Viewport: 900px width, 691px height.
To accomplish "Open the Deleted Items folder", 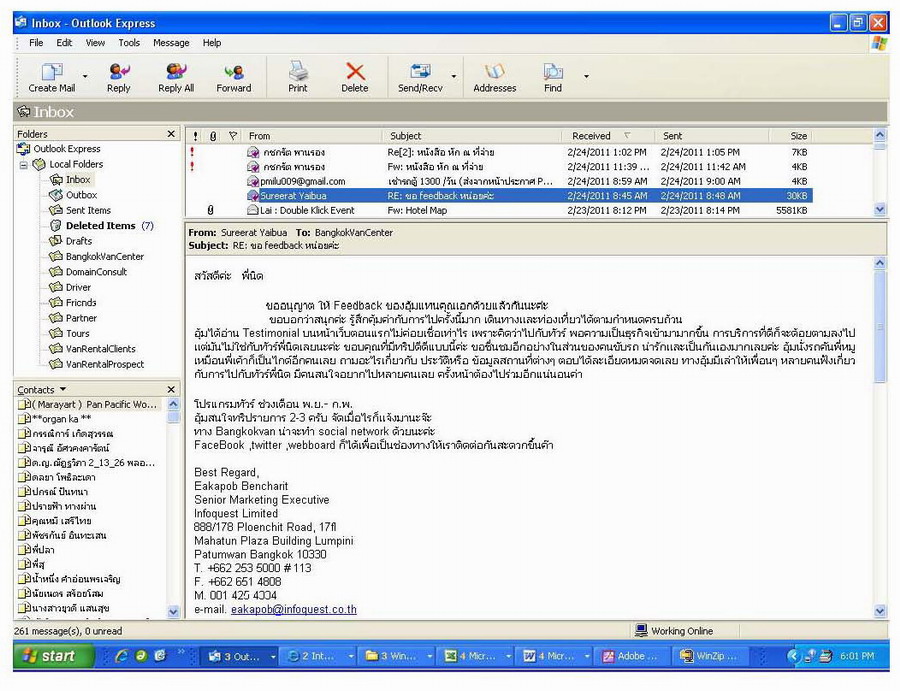I will [x=100, y=226].
